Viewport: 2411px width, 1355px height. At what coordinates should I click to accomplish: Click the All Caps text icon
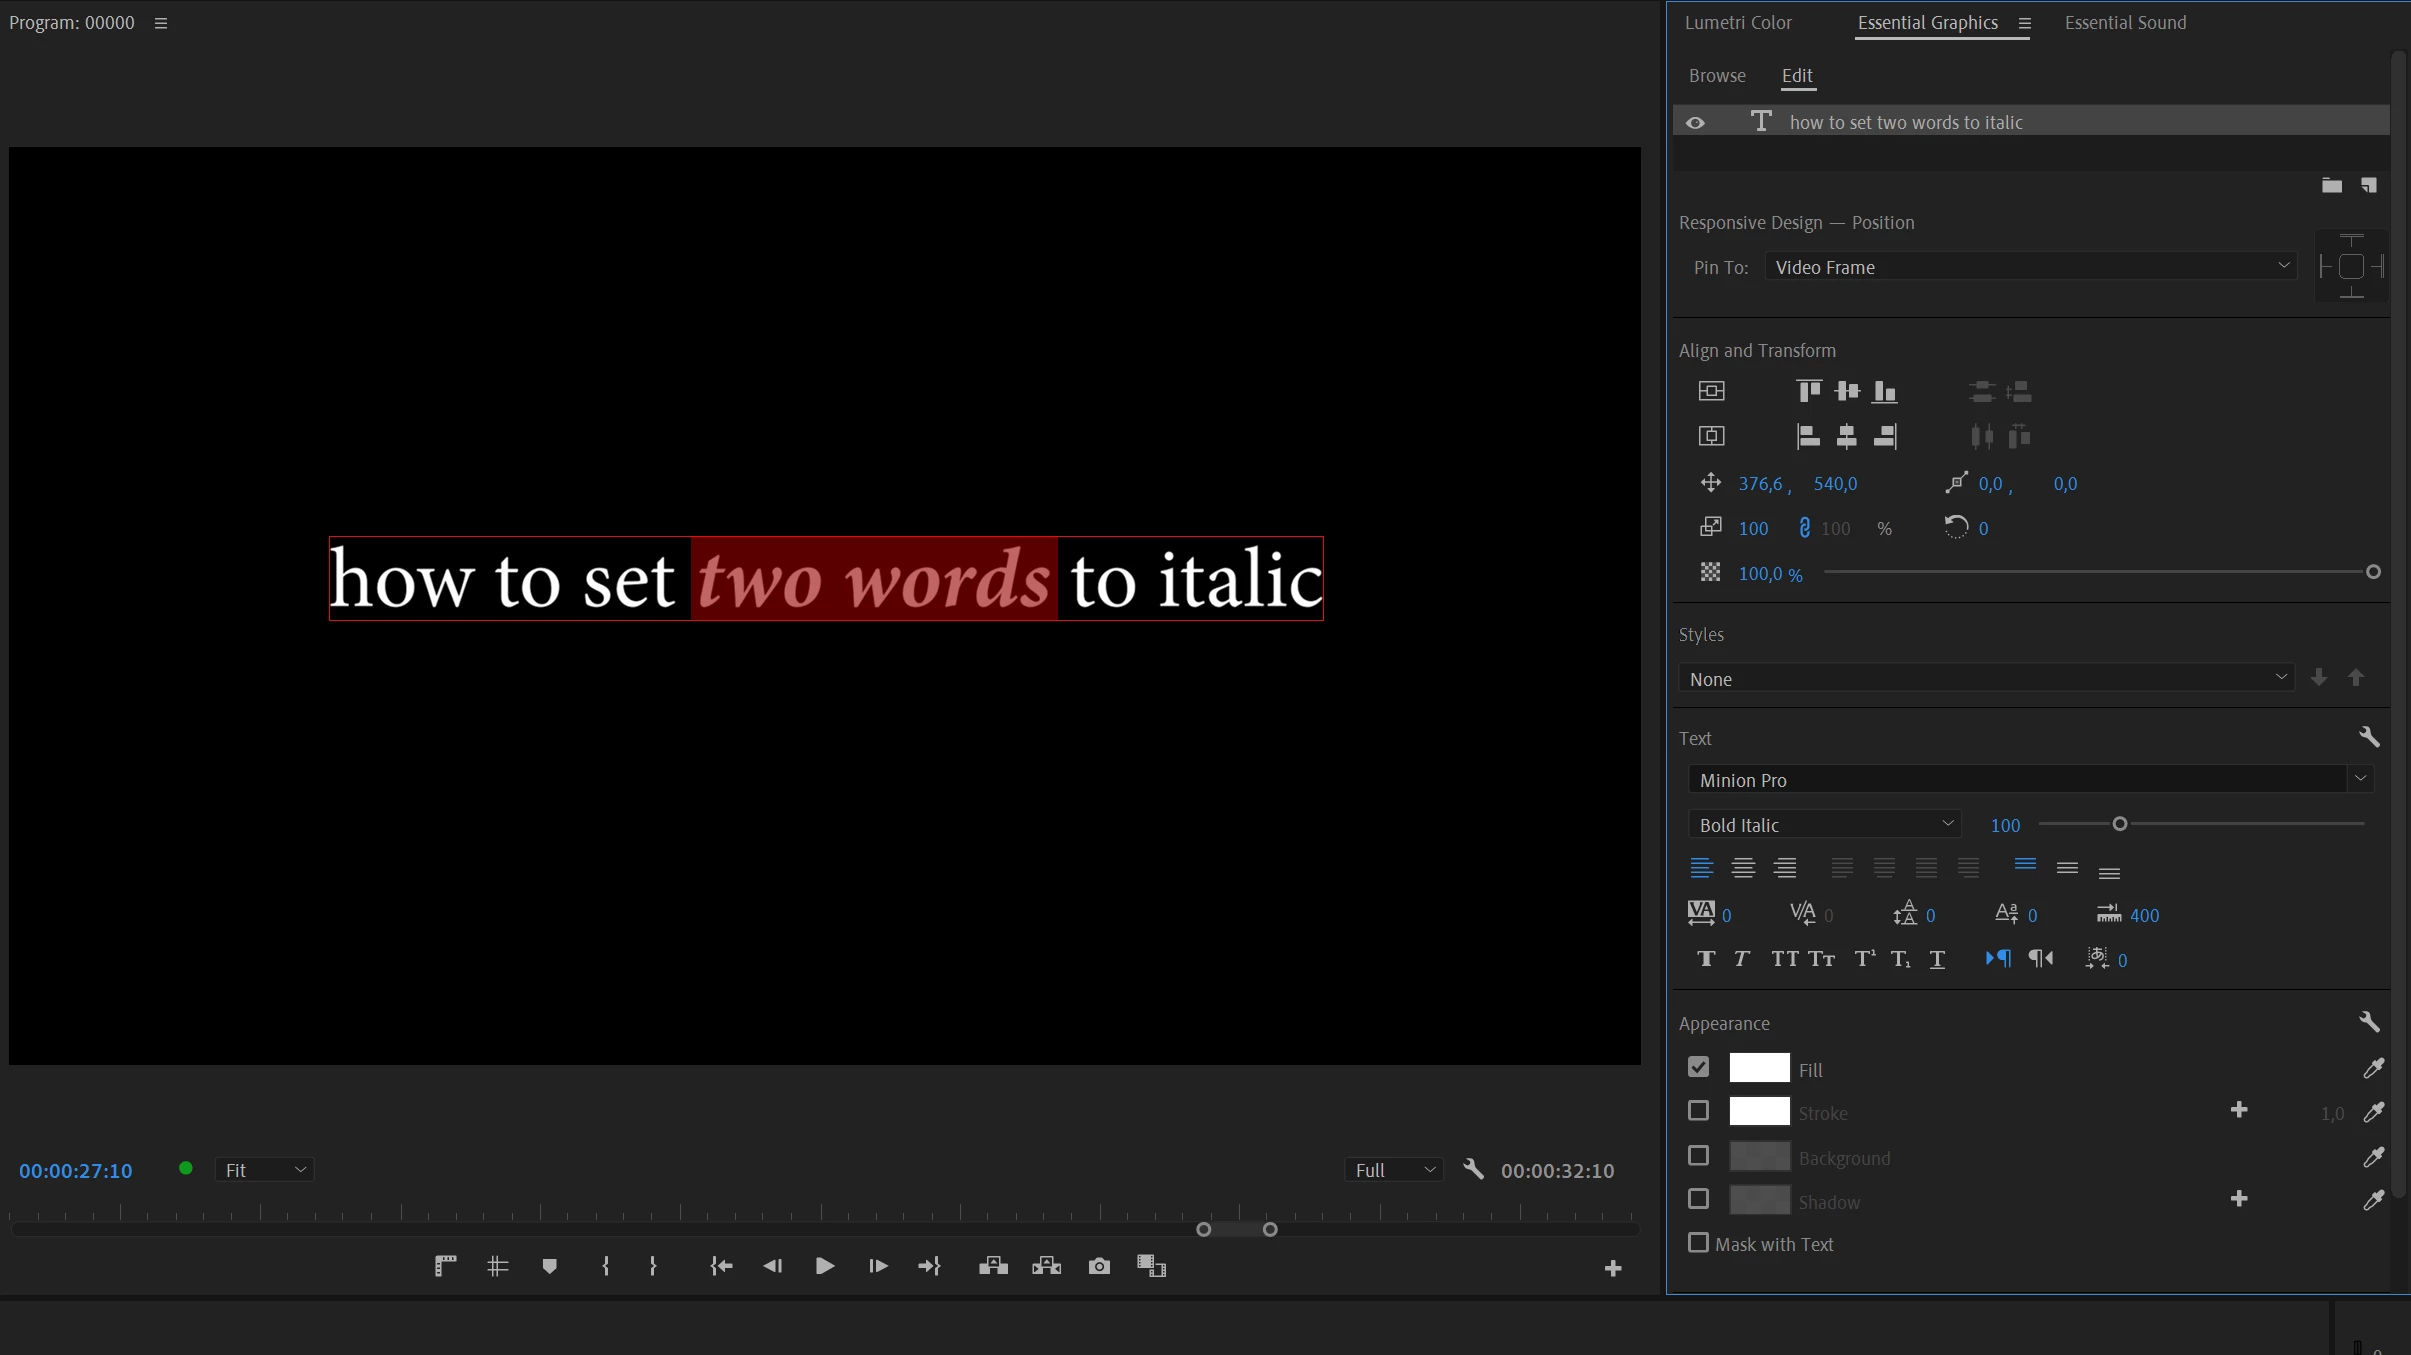1784,959
